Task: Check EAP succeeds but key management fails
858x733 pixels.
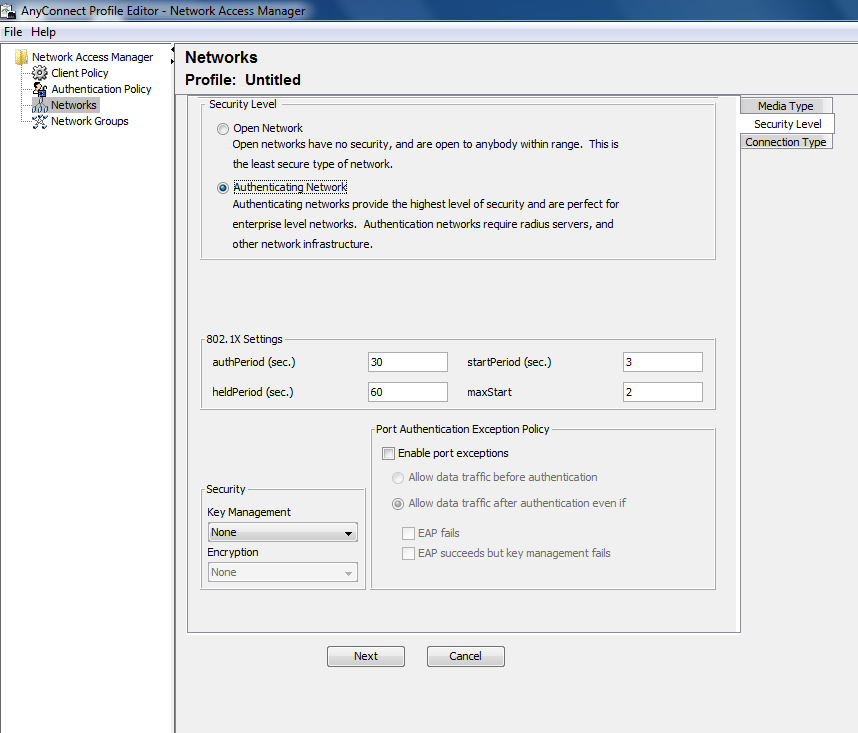Action: (408, 554)
